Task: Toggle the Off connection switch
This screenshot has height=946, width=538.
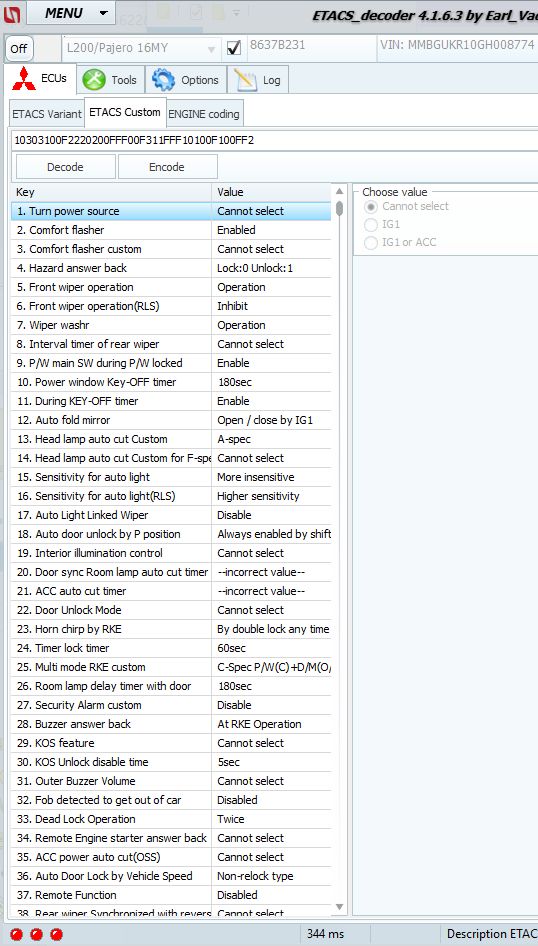Action: click(19, 49)
